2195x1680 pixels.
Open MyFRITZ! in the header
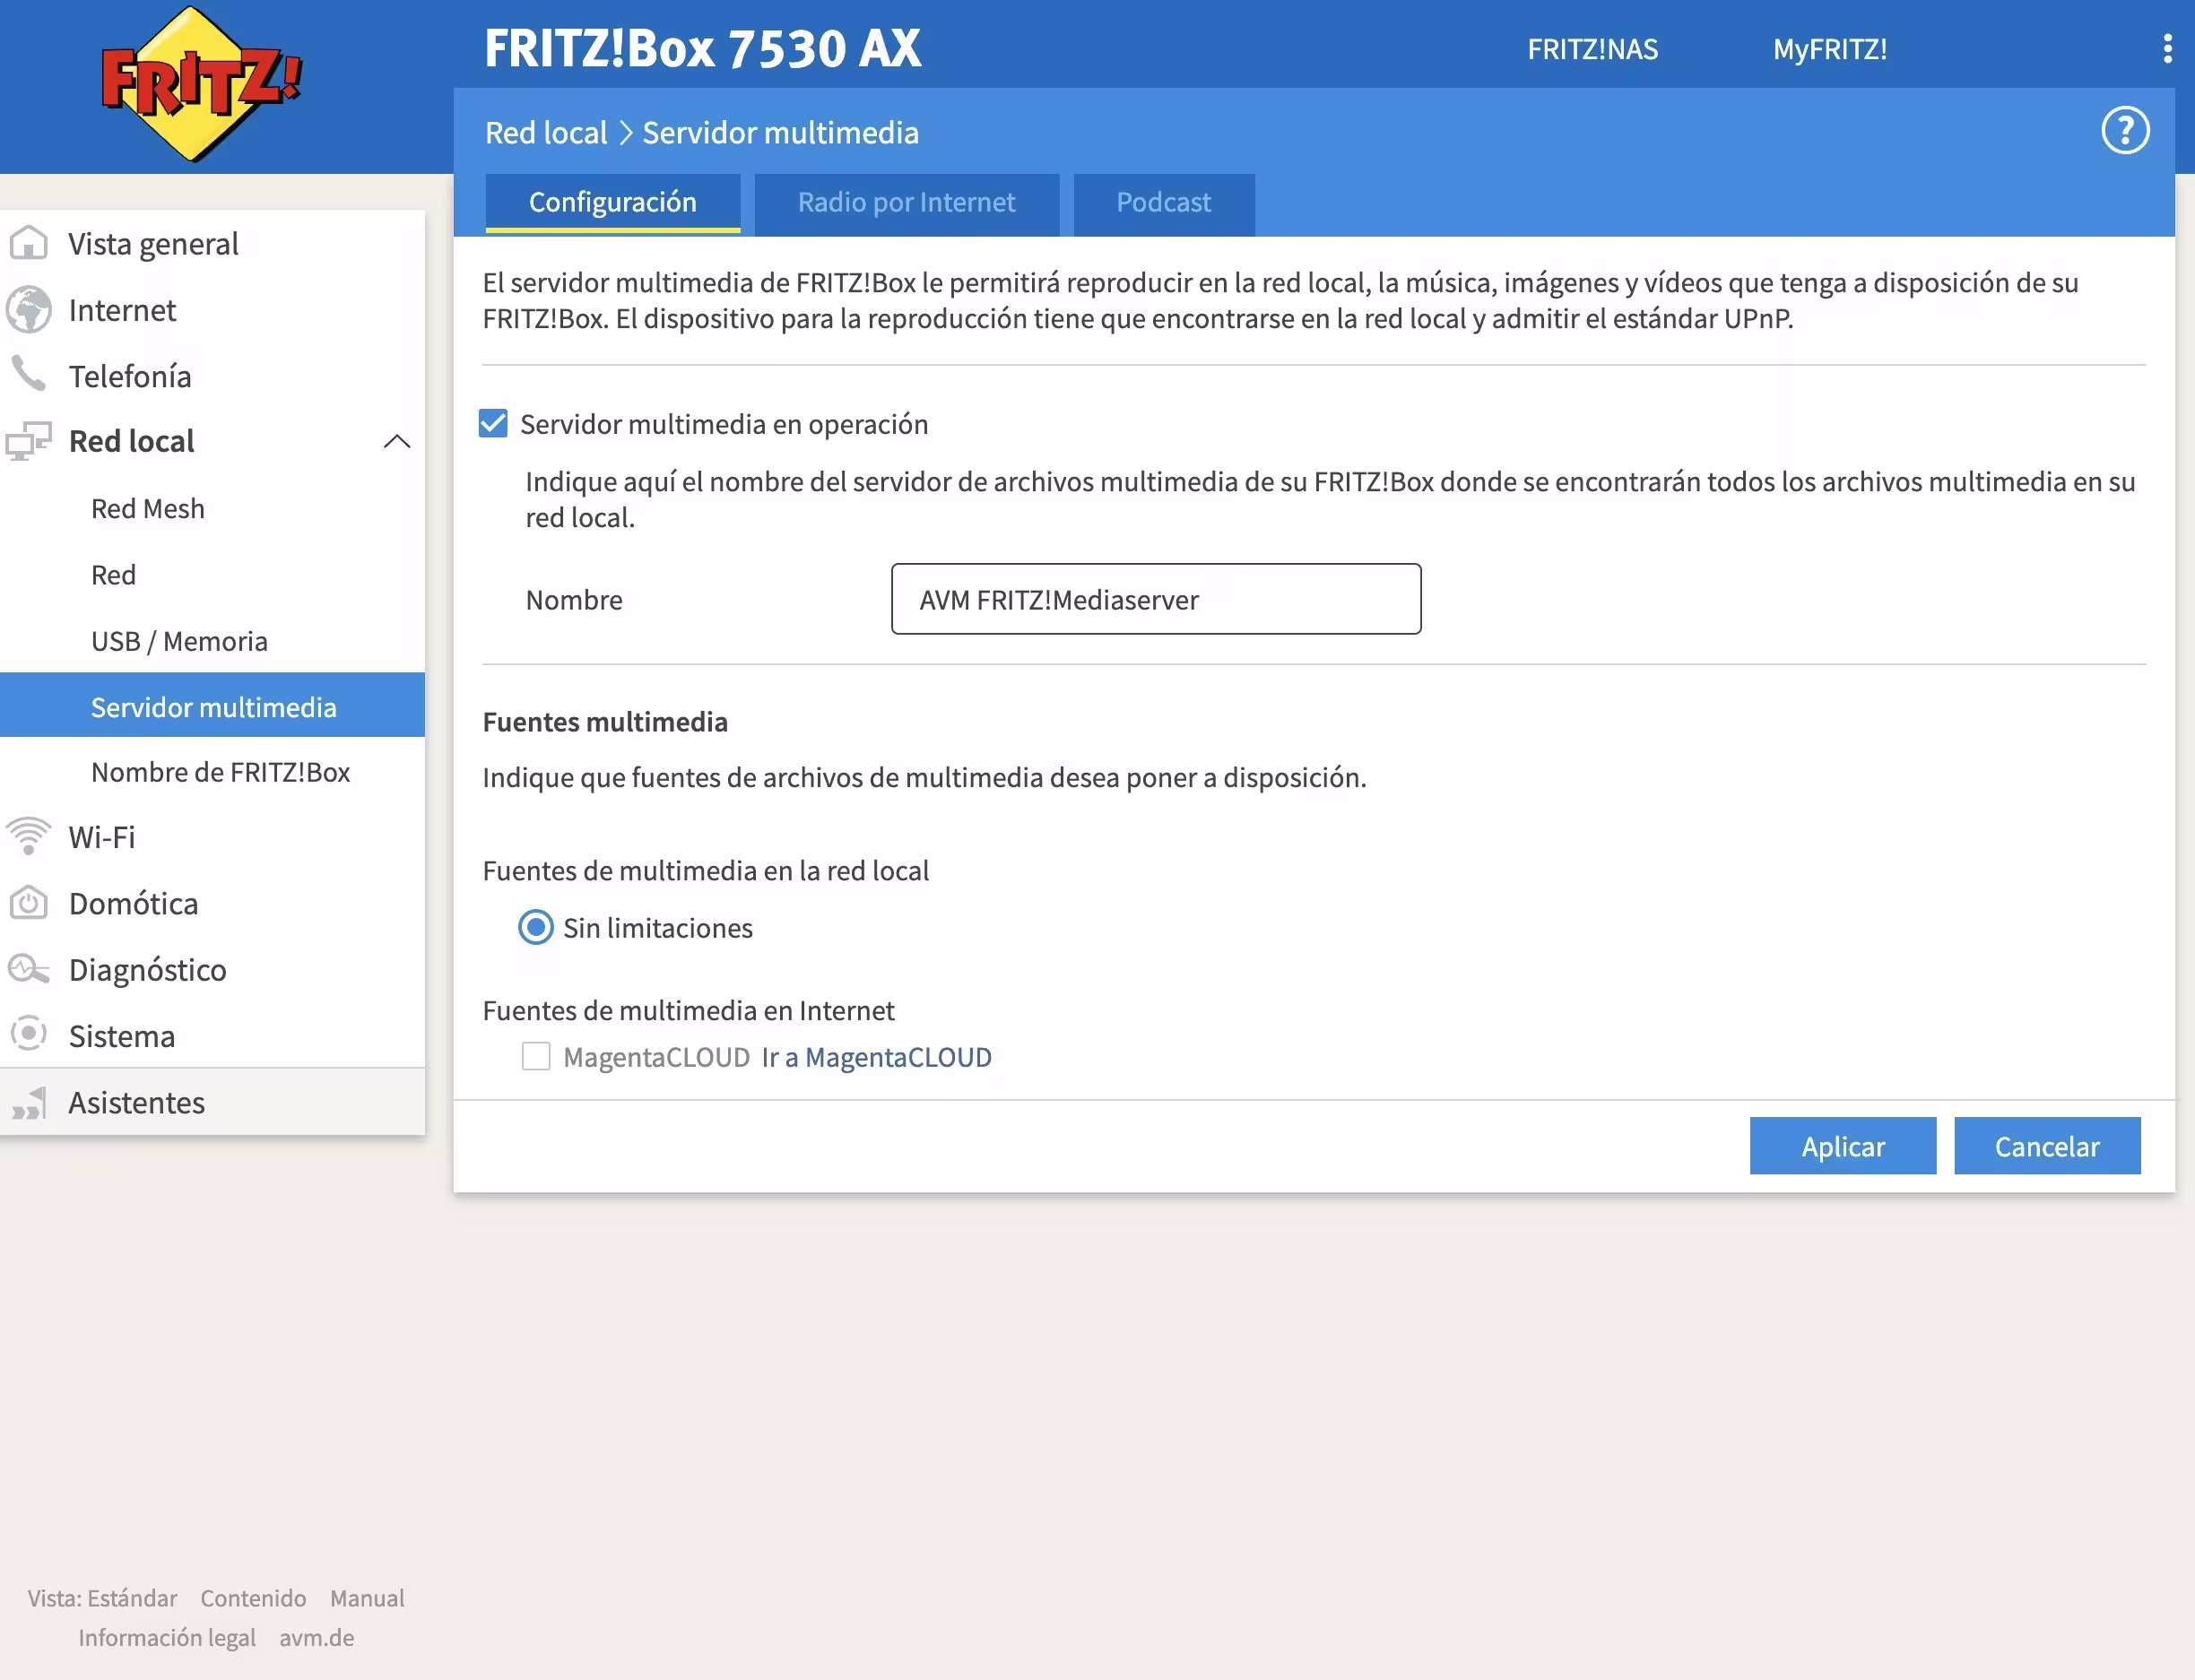pos(1830,48)
